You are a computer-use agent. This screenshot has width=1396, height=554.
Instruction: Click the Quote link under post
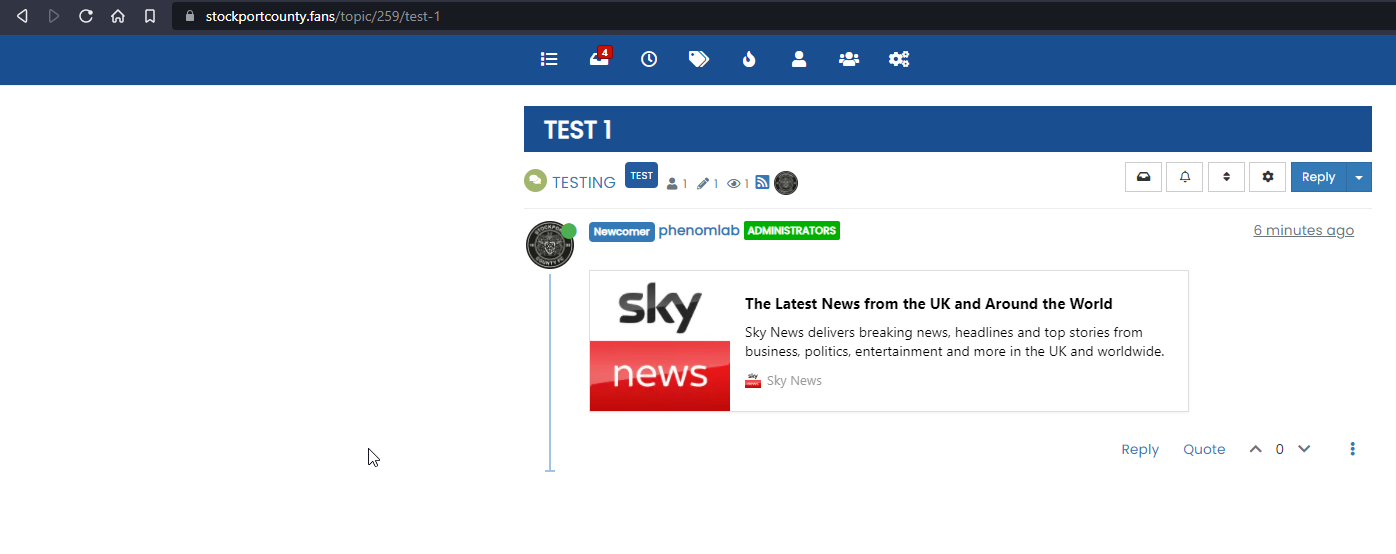pos(1204,450)
